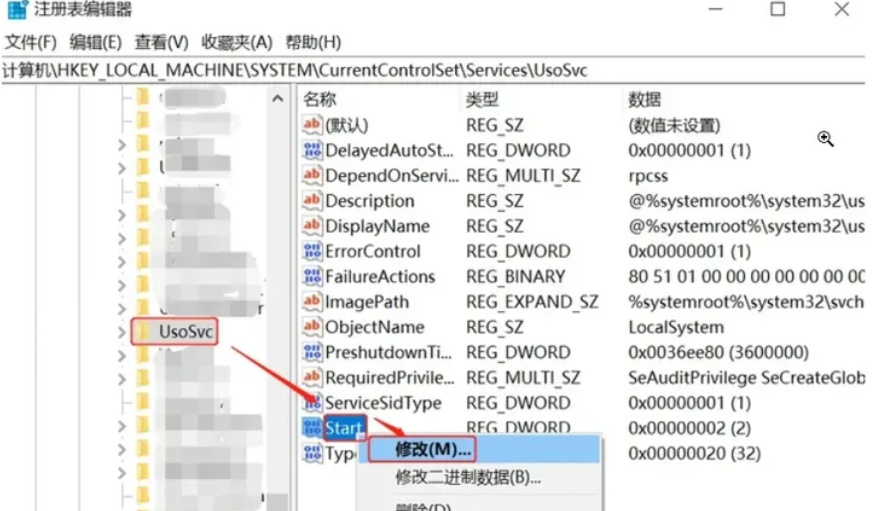Click the PreshutdownTi... DWORD icon
Screen dimensions: 878x511
pos(312,352)
